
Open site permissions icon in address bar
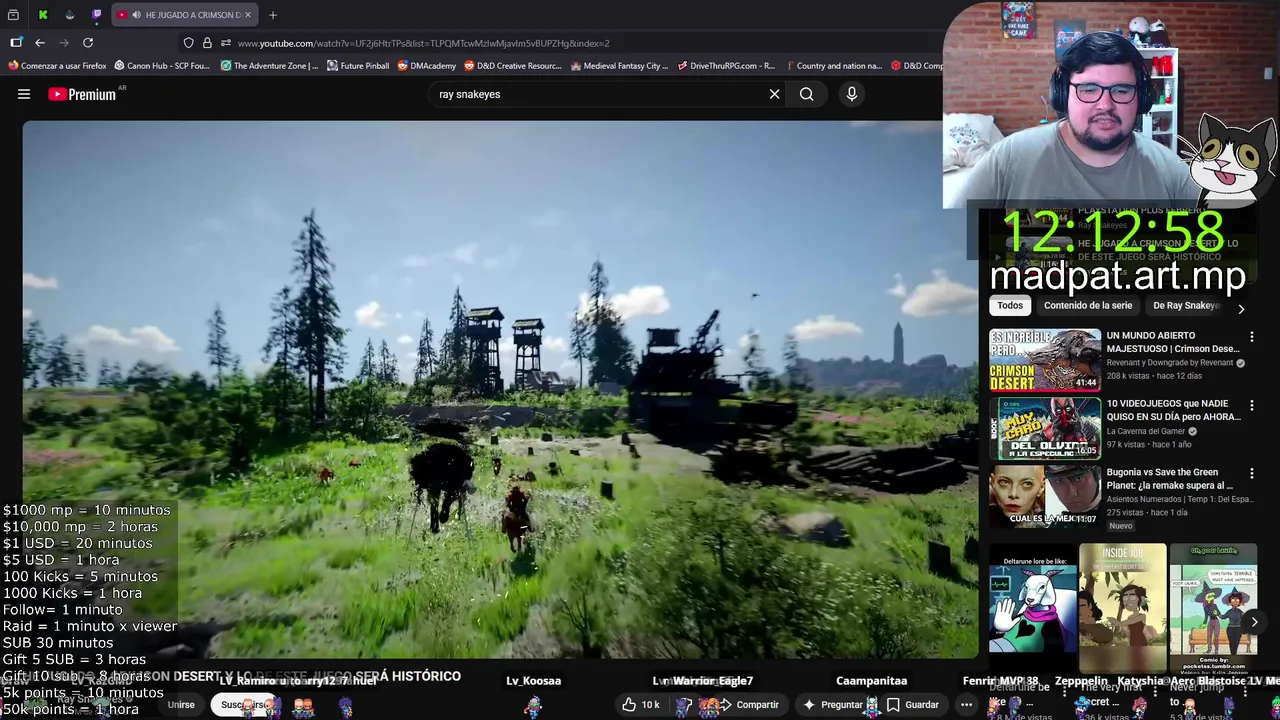coord(226,43)
